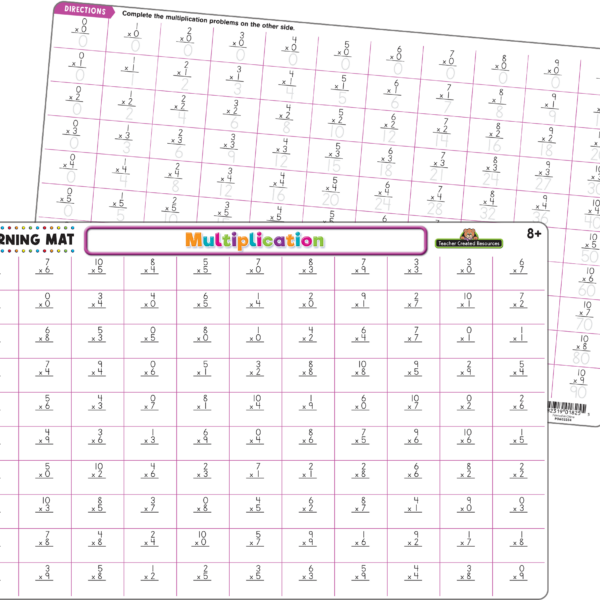Click the pink DIRECTIONS tag

(x=84, y=10)
